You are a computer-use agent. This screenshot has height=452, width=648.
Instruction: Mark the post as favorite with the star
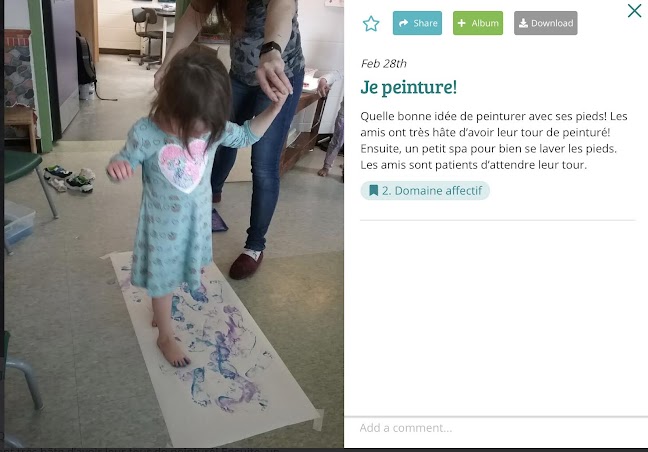pos(371,24)
